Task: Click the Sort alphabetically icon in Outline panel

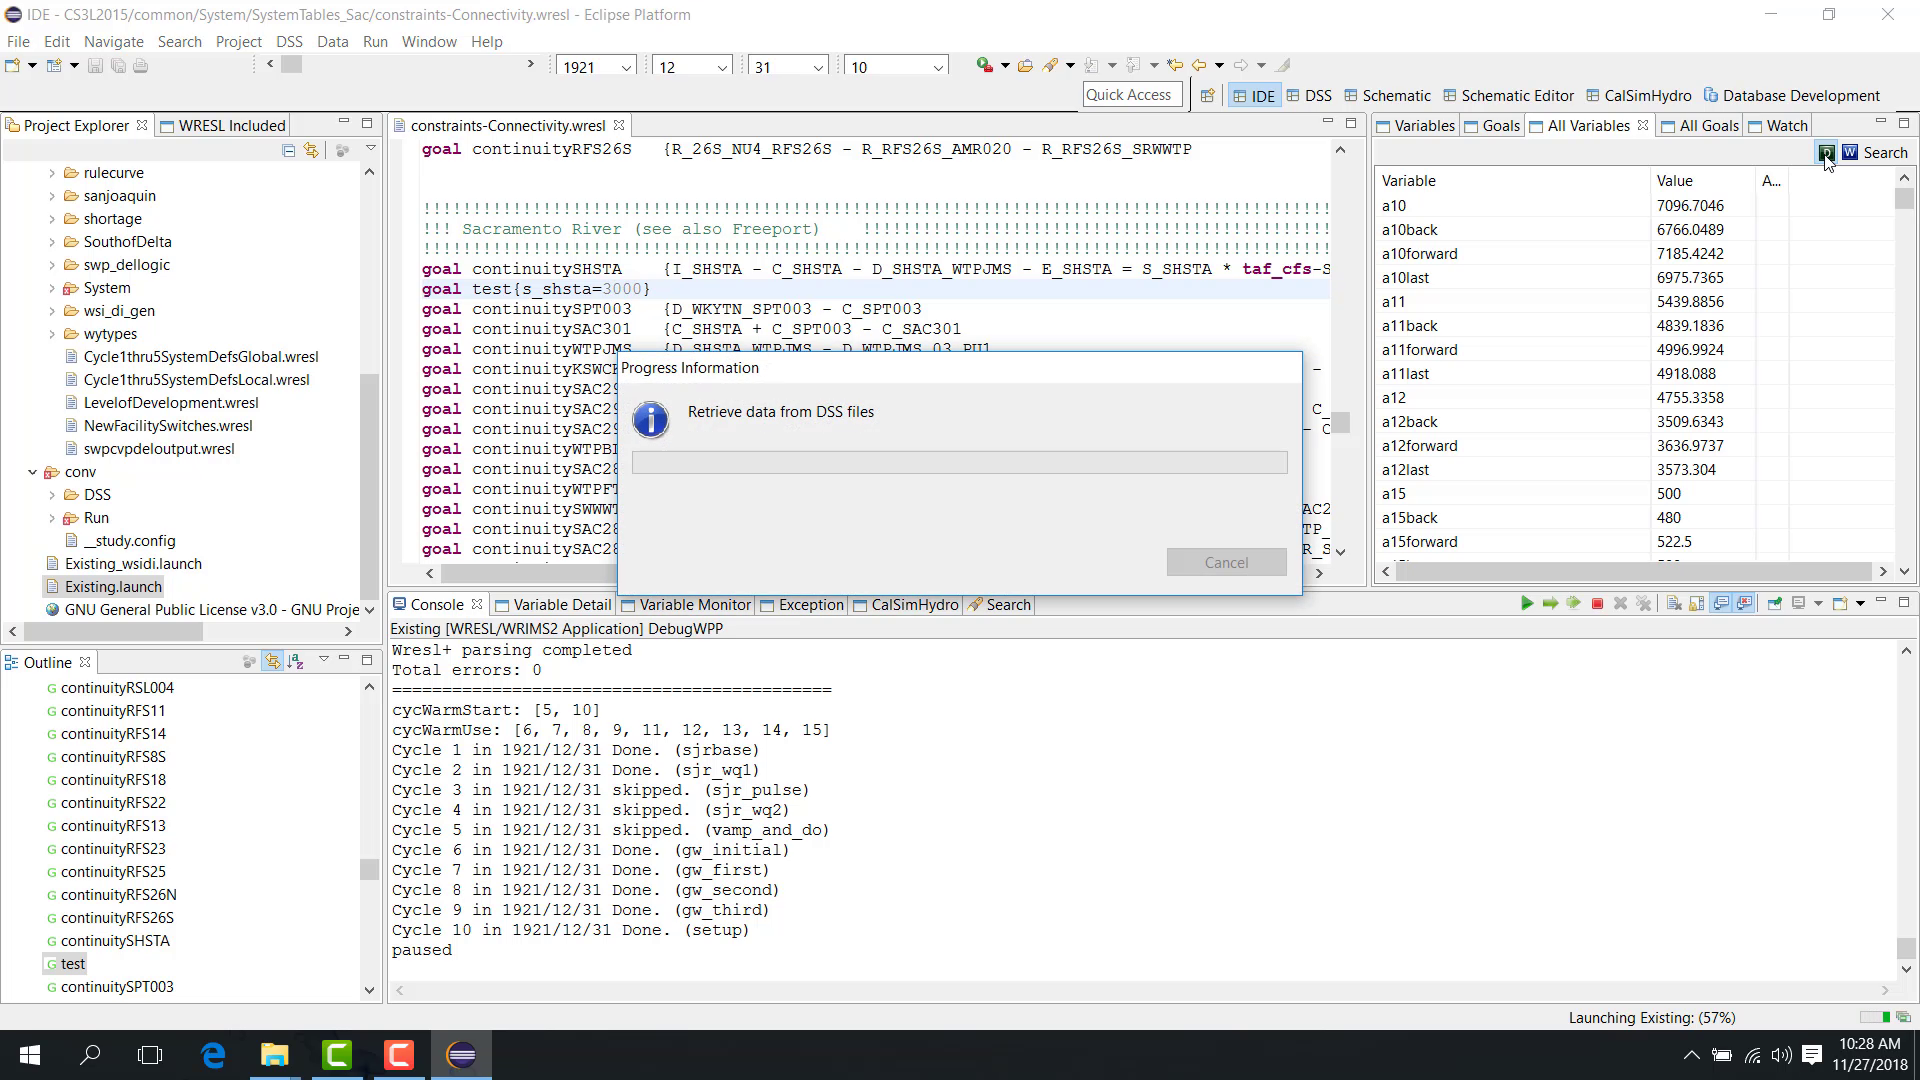Action: (x=296, y=662)
